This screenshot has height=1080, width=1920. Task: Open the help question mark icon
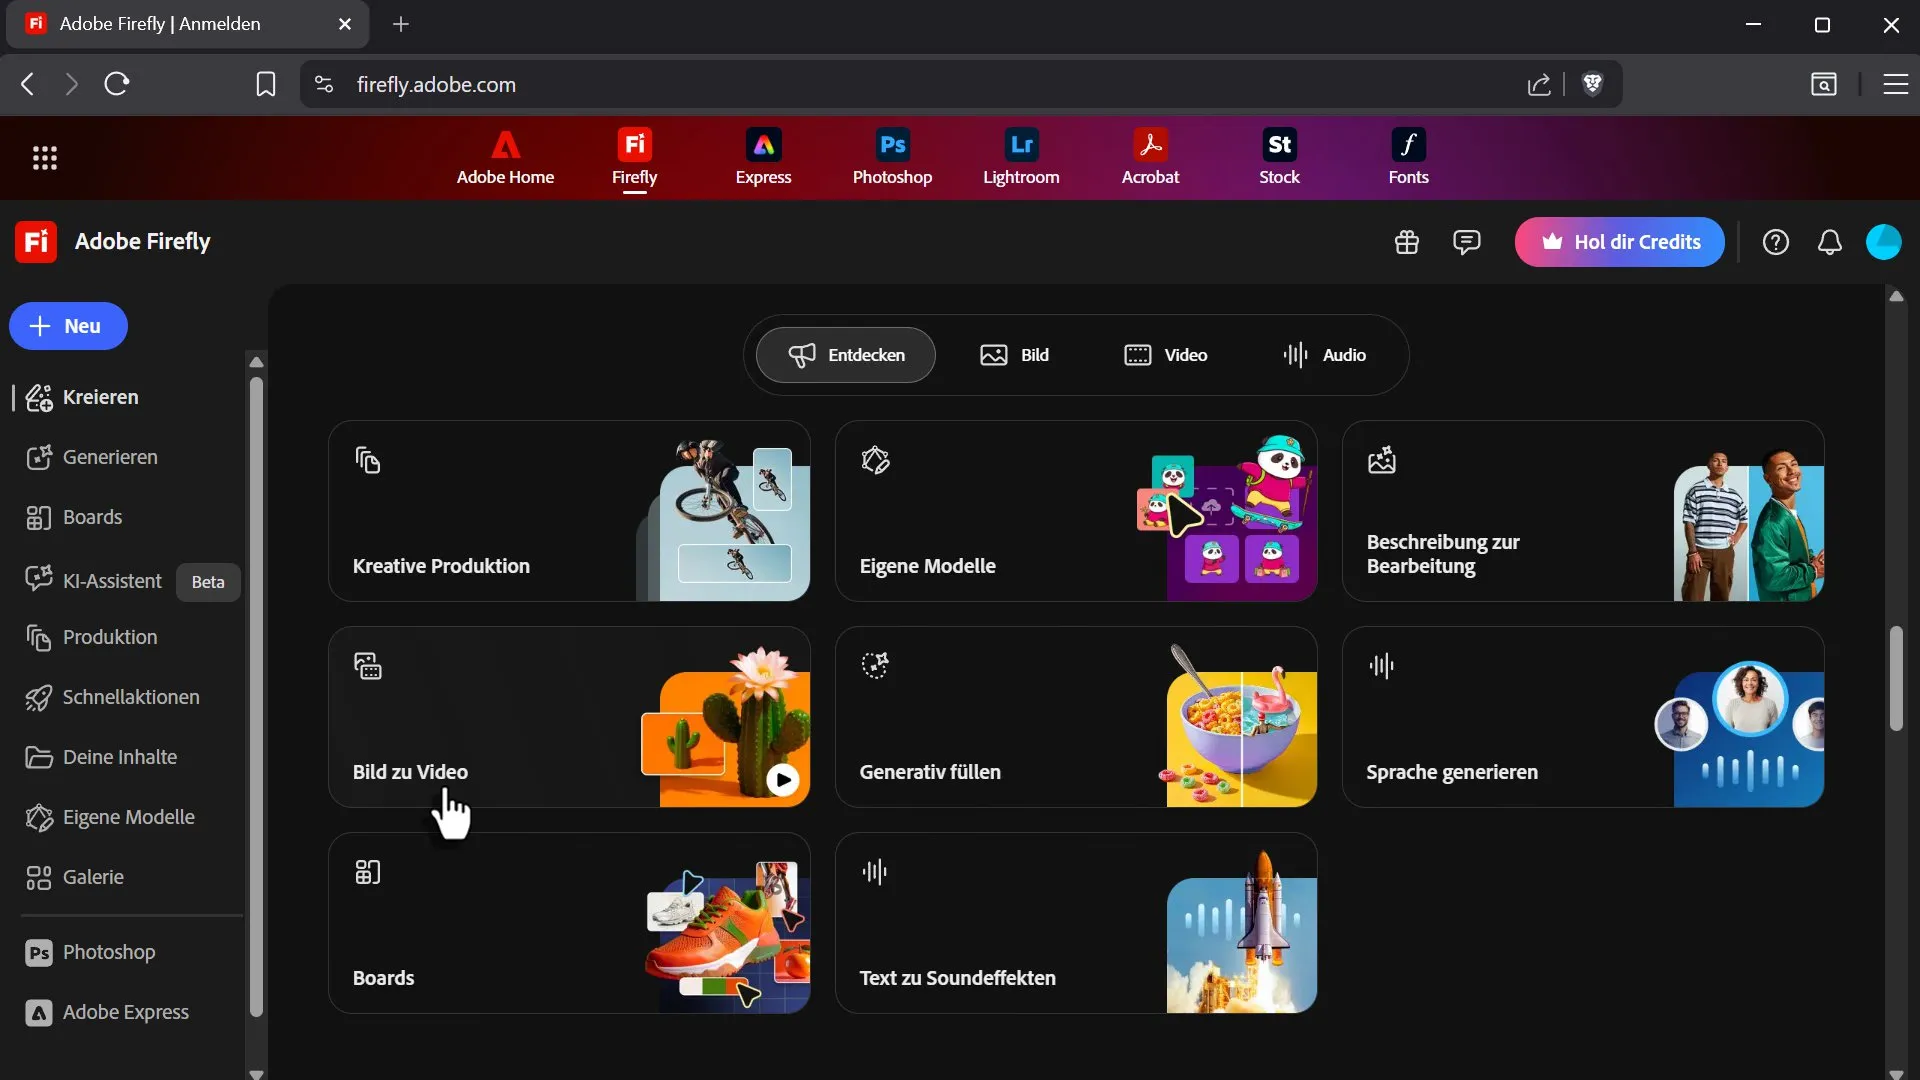pyautogui.click(x=1775, y=242)
